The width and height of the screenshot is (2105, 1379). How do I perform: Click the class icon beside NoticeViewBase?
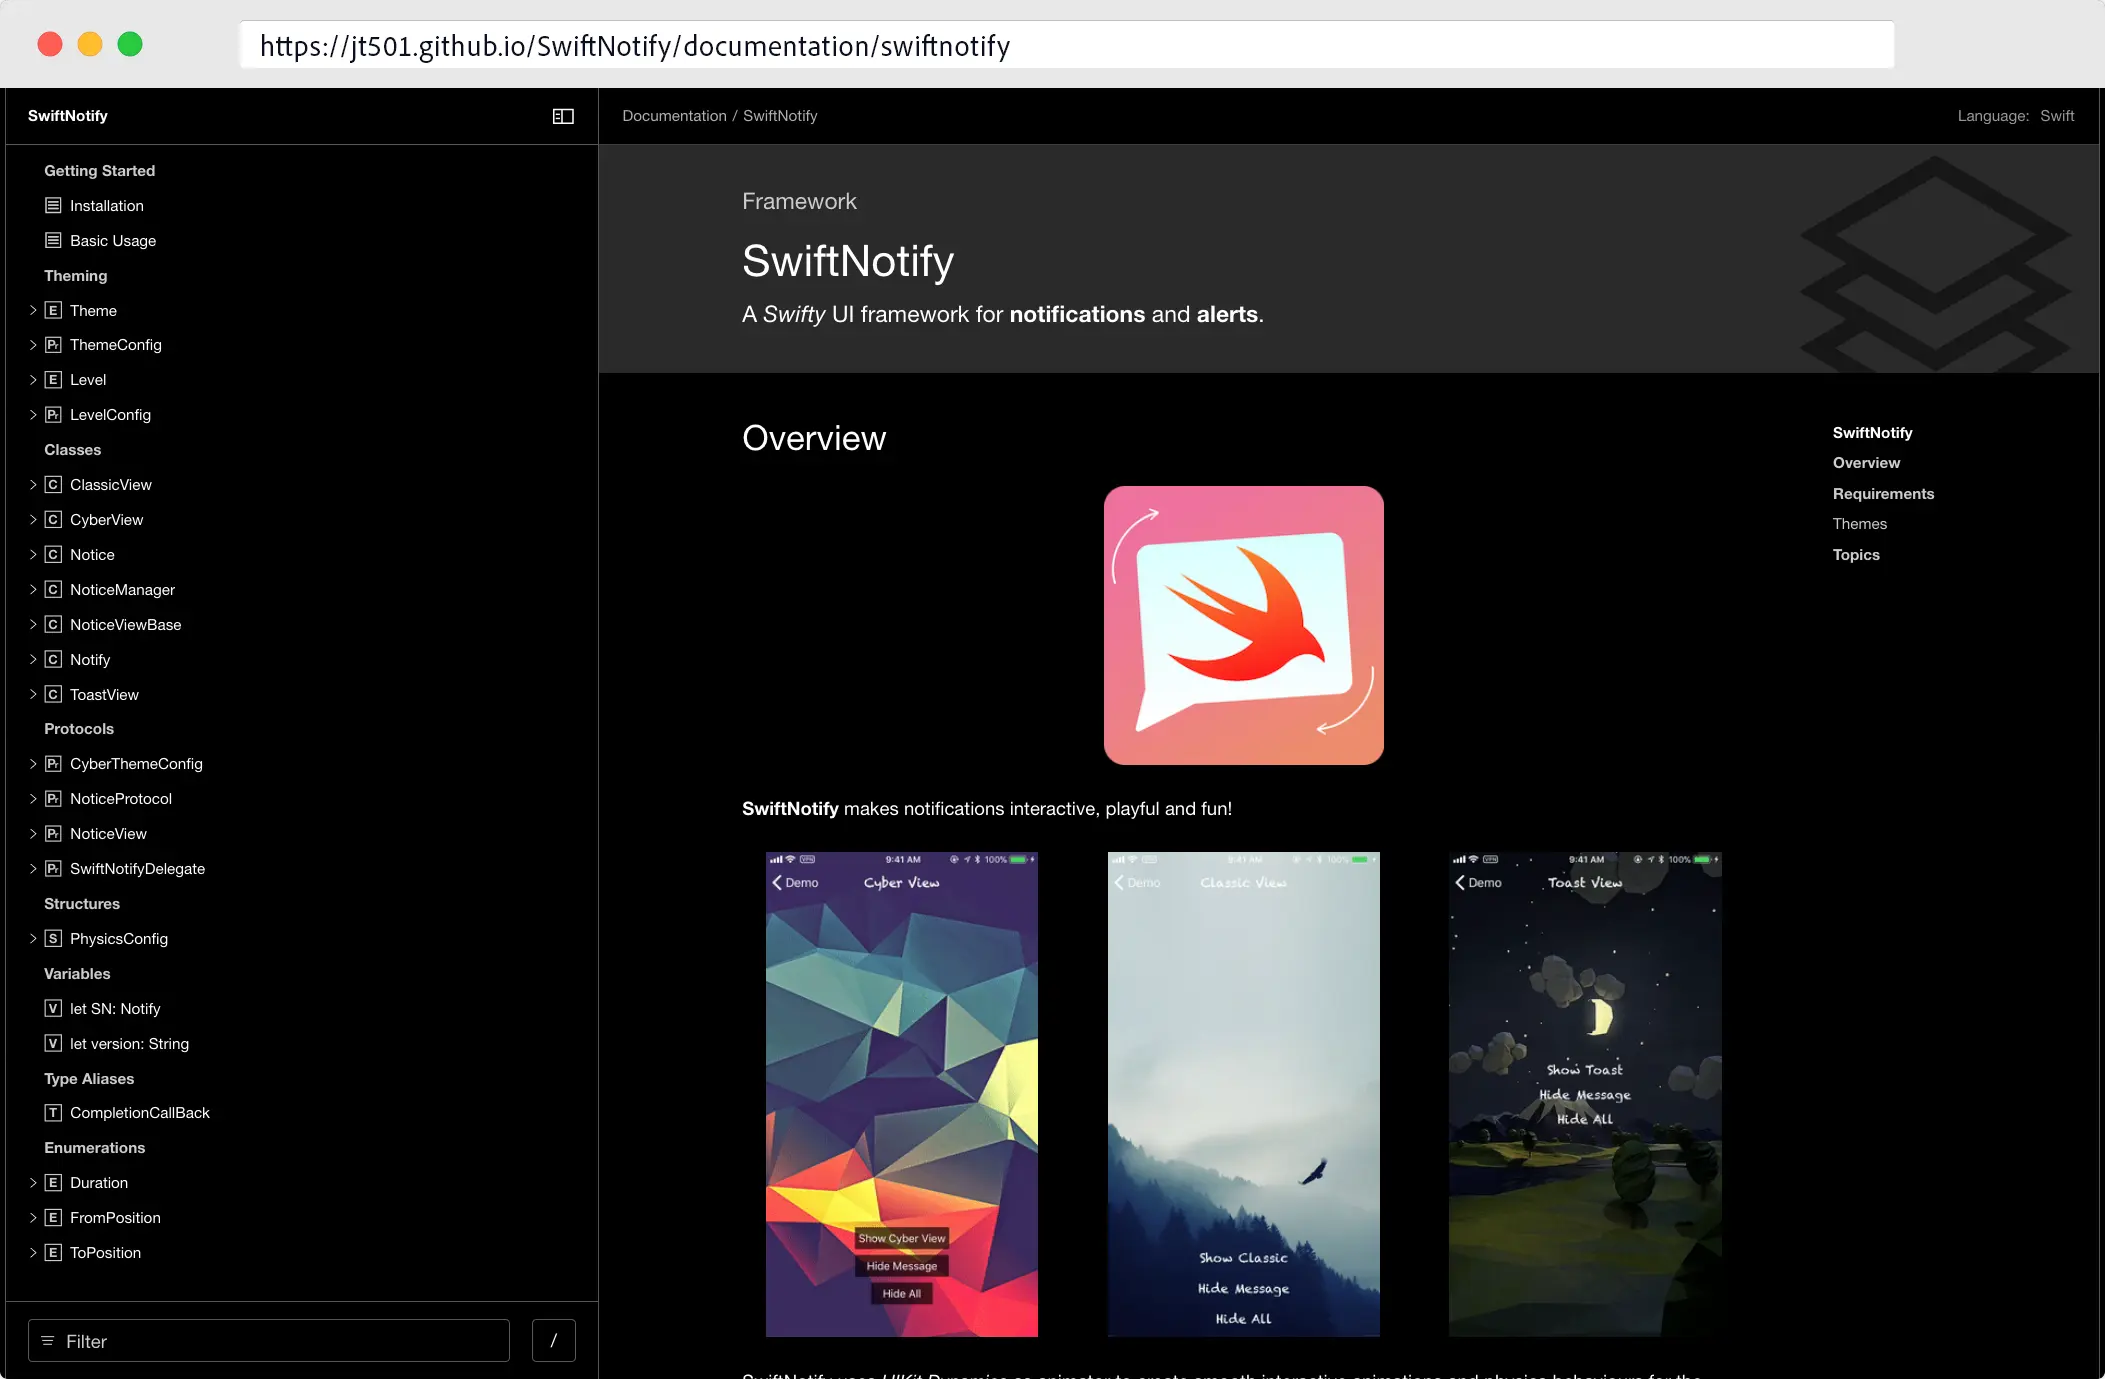point(53,624)
